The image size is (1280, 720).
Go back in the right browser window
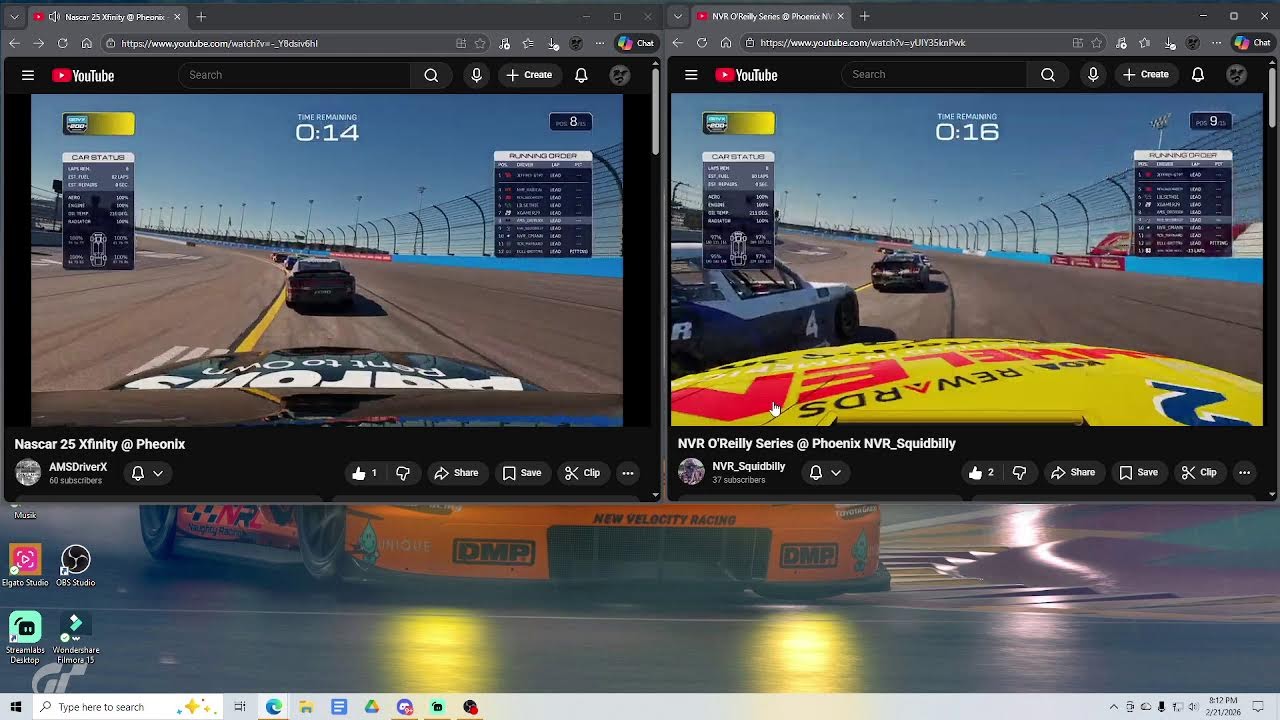(678, 43)
